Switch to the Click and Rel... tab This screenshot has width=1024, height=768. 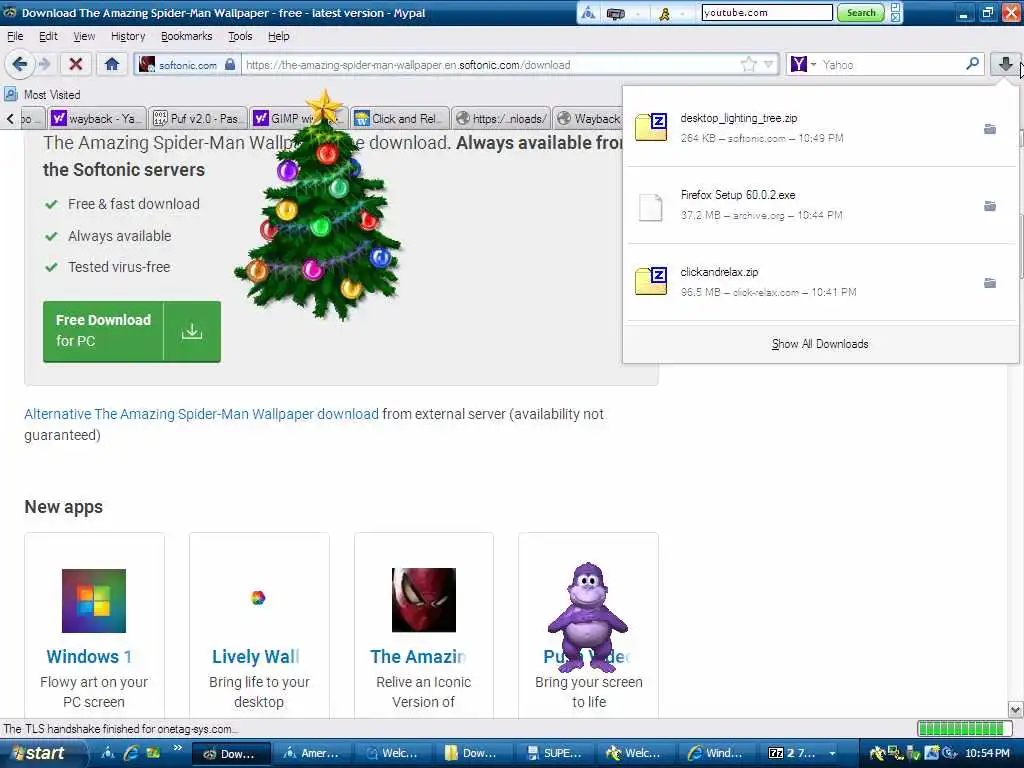[400, 118]
